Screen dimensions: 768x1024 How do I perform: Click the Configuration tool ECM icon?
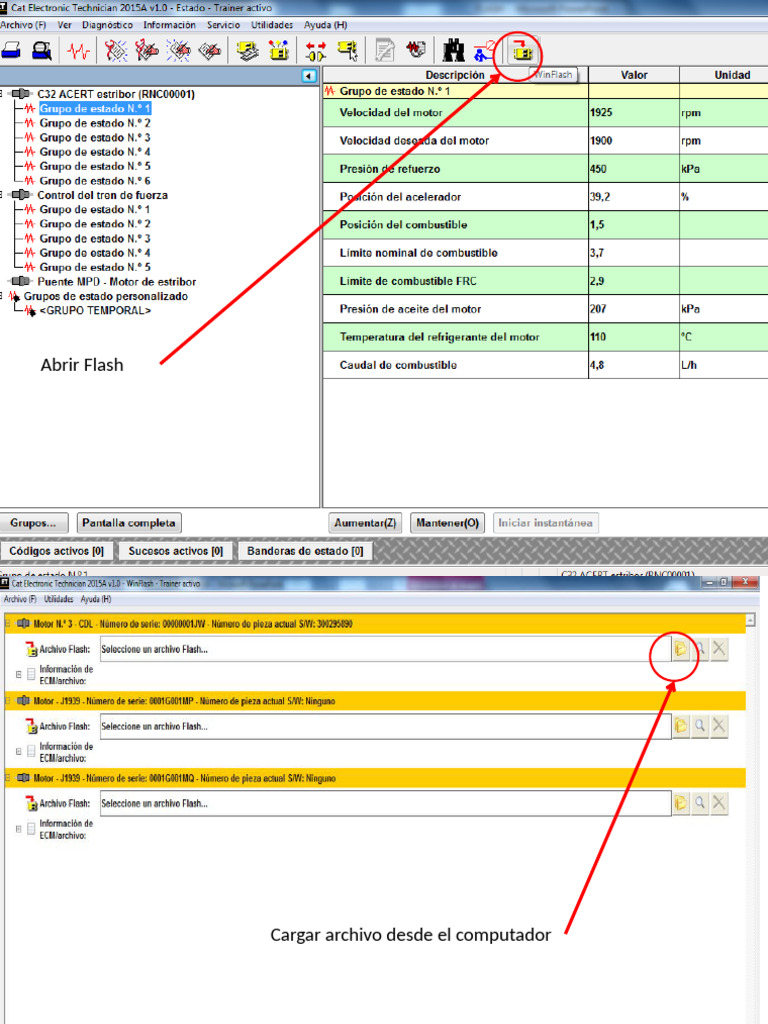279,50
